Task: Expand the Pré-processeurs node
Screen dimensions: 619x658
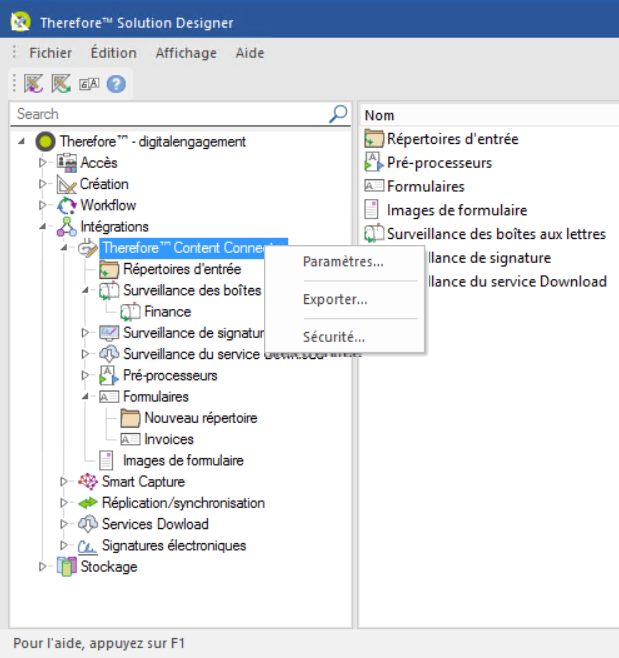Action: (85, 375)
